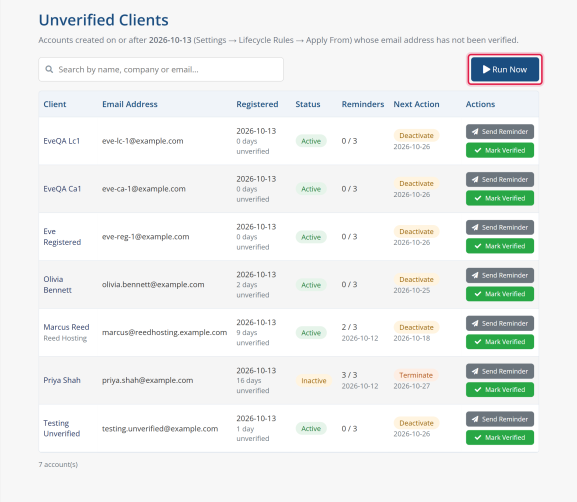577x502 pixels.
Task: Mark Eve Registered as verified
Action: point(500,246)
